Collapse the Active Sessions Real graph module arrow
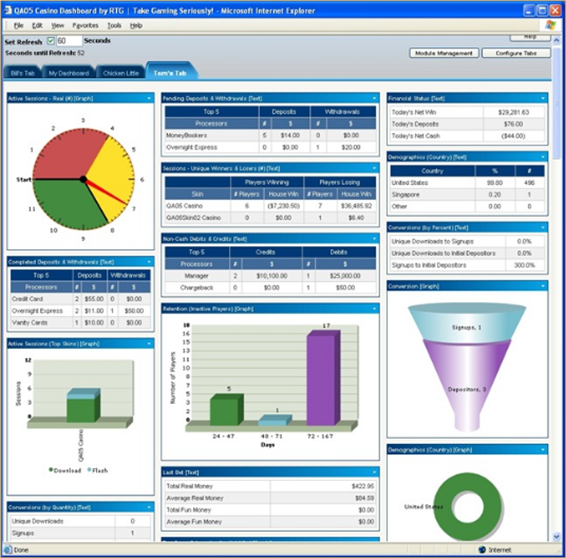Image resolution: width=566 pixels, height=558 pixels. coord(149,98)
